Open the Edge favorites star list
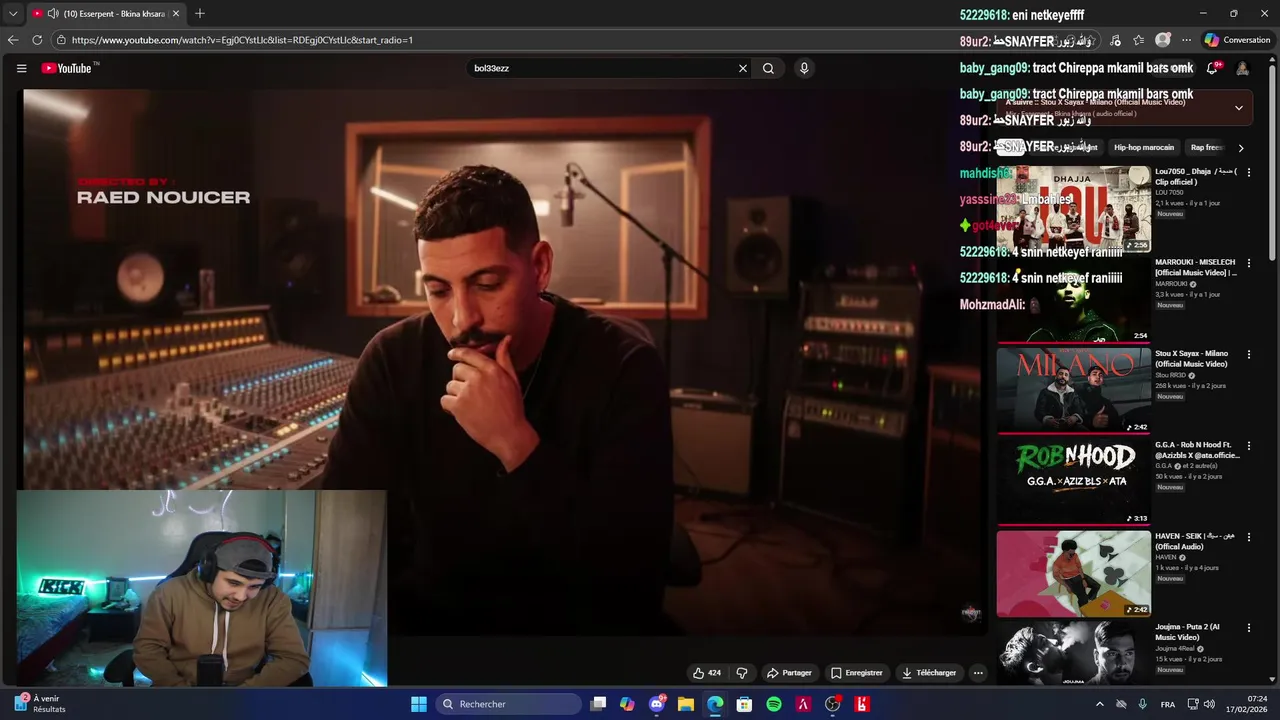 1138,40
